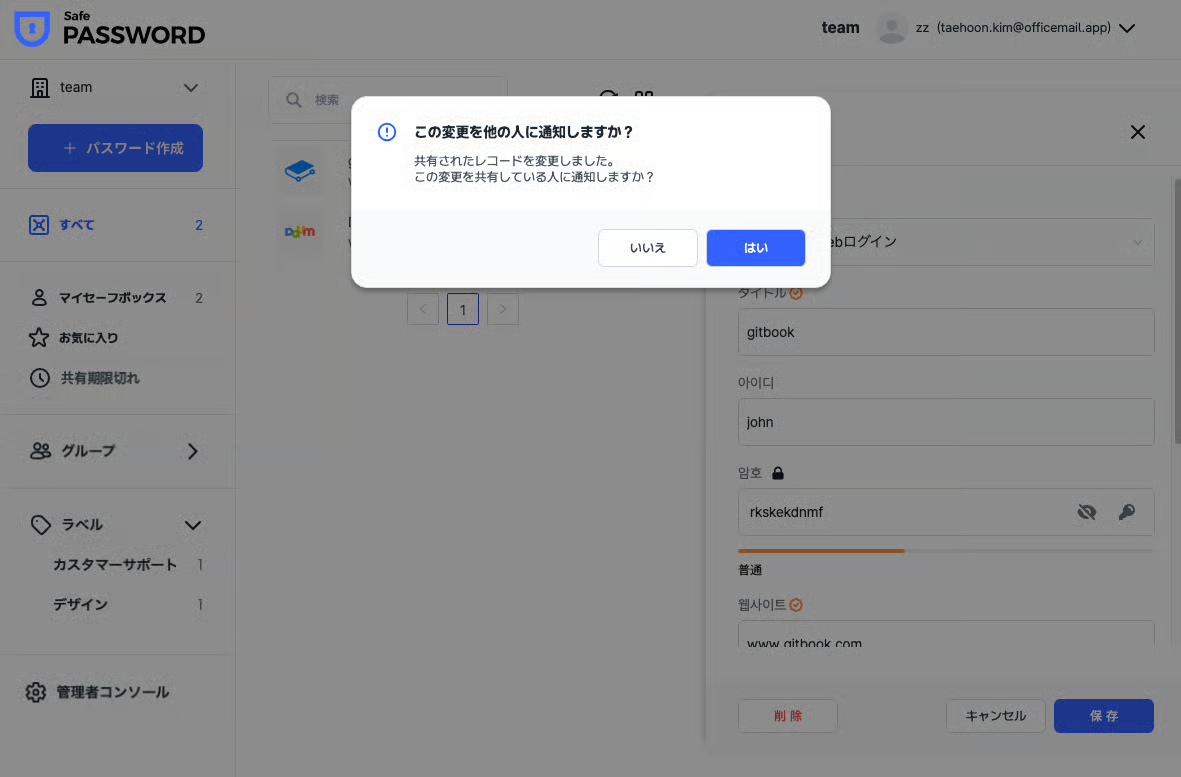Click いいえ in the dialog

[x=647, y=248]
